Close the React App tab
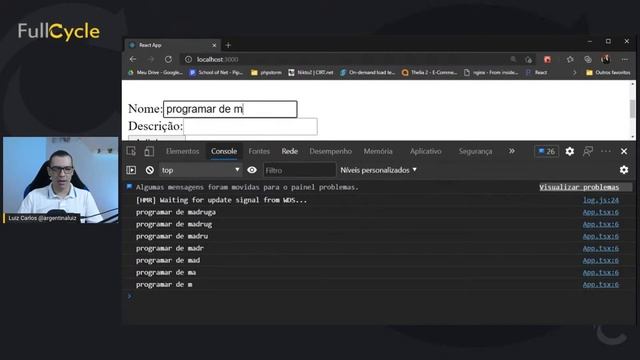The image size is (640, 360). tap(214, 45)
